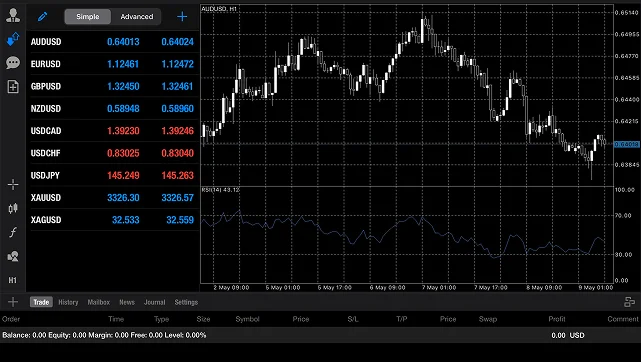Click the plus icon beside Trade tab
Viewport: 641px width, 362px height.
[13, 302]
